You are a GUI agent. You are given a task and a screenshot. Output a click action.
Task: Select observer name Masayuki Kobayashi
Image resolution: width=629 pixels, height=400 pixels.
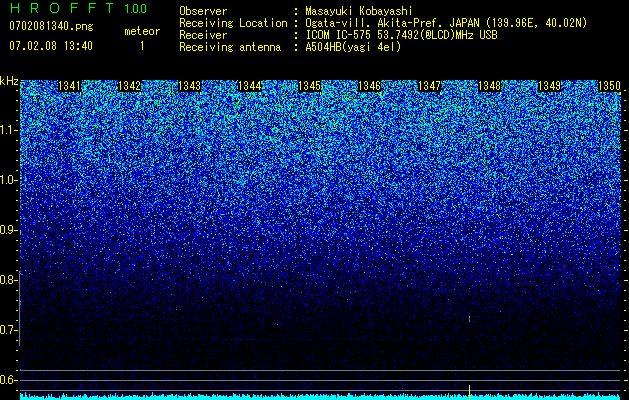(x=359, y=11)
